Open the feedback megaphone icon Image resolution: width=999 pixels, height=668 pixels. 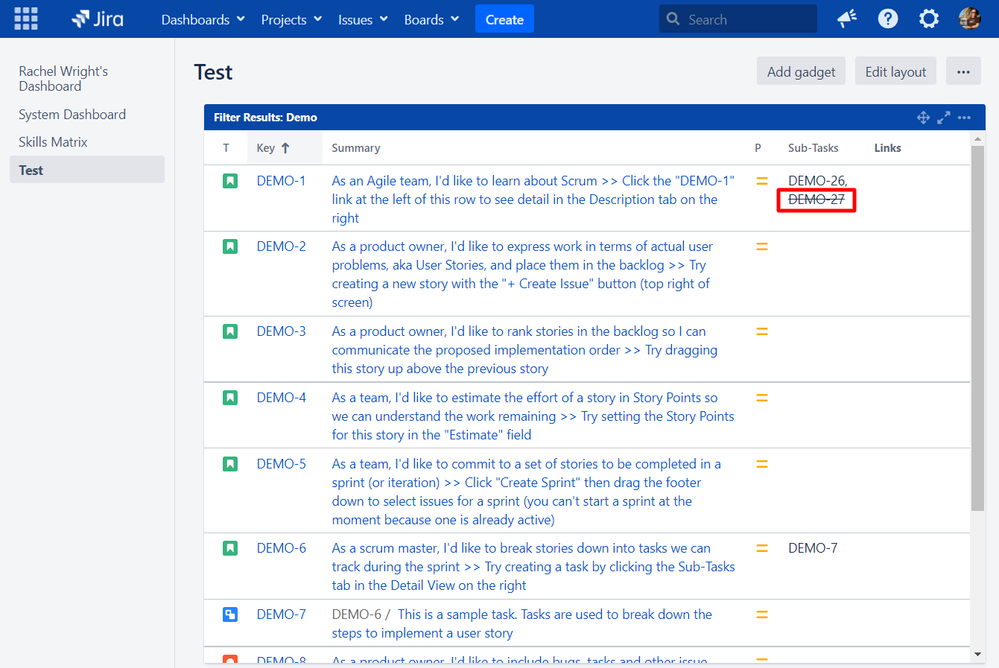point(847,19)
